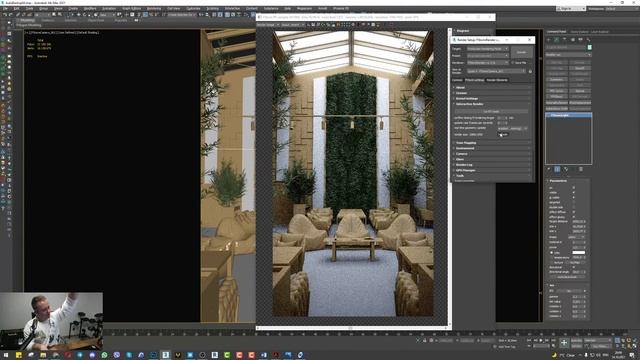The height and width of the screenshot is (360, 640).
Task: Click the white light color swatch in Parameters
Action: coord(579,253)
